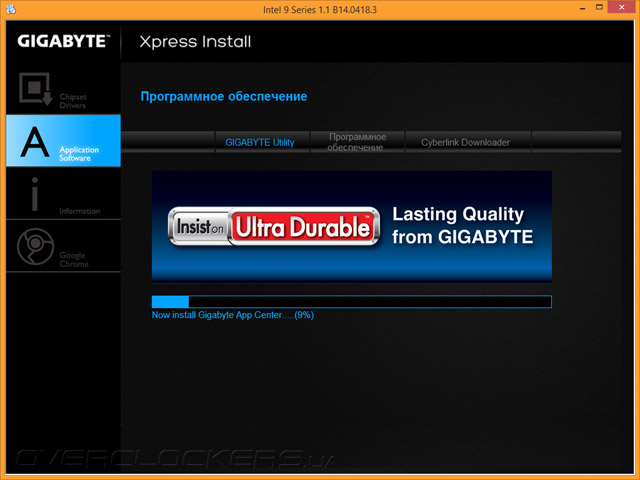Open the Google Chrome sidebar icon
The image size is (640, 480).
click(36, 247)
